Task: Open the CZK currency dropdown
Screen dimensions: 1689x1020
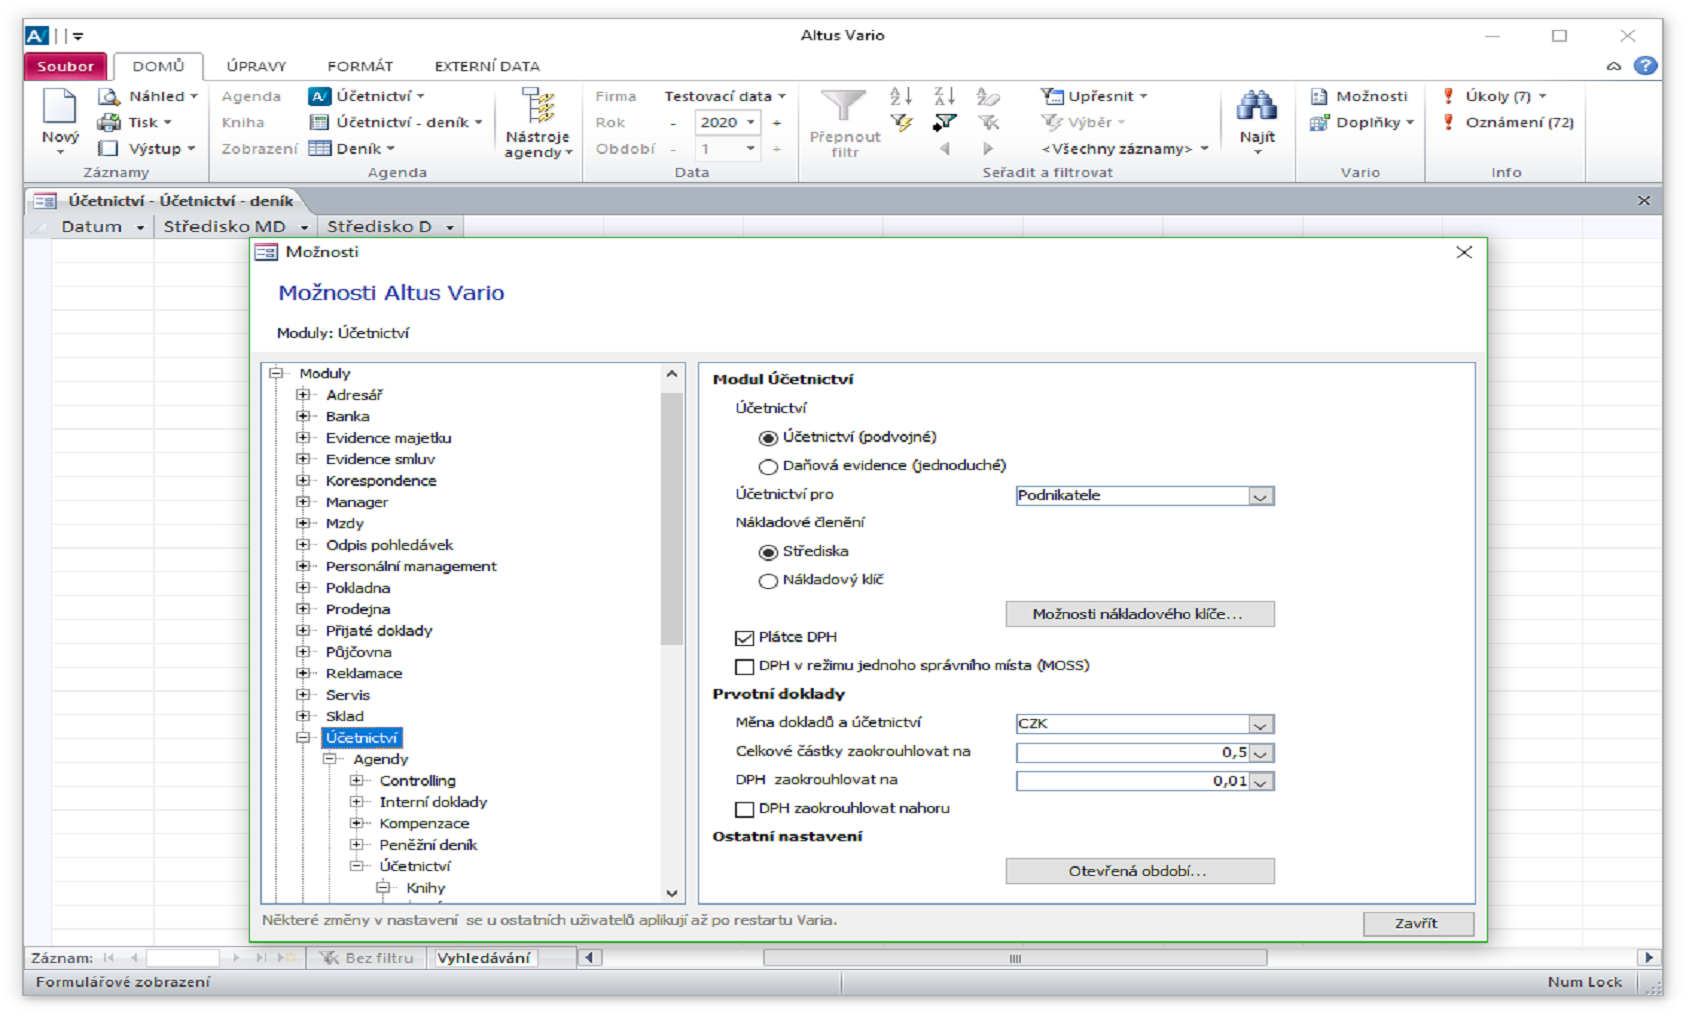Action: [1261, 724]
